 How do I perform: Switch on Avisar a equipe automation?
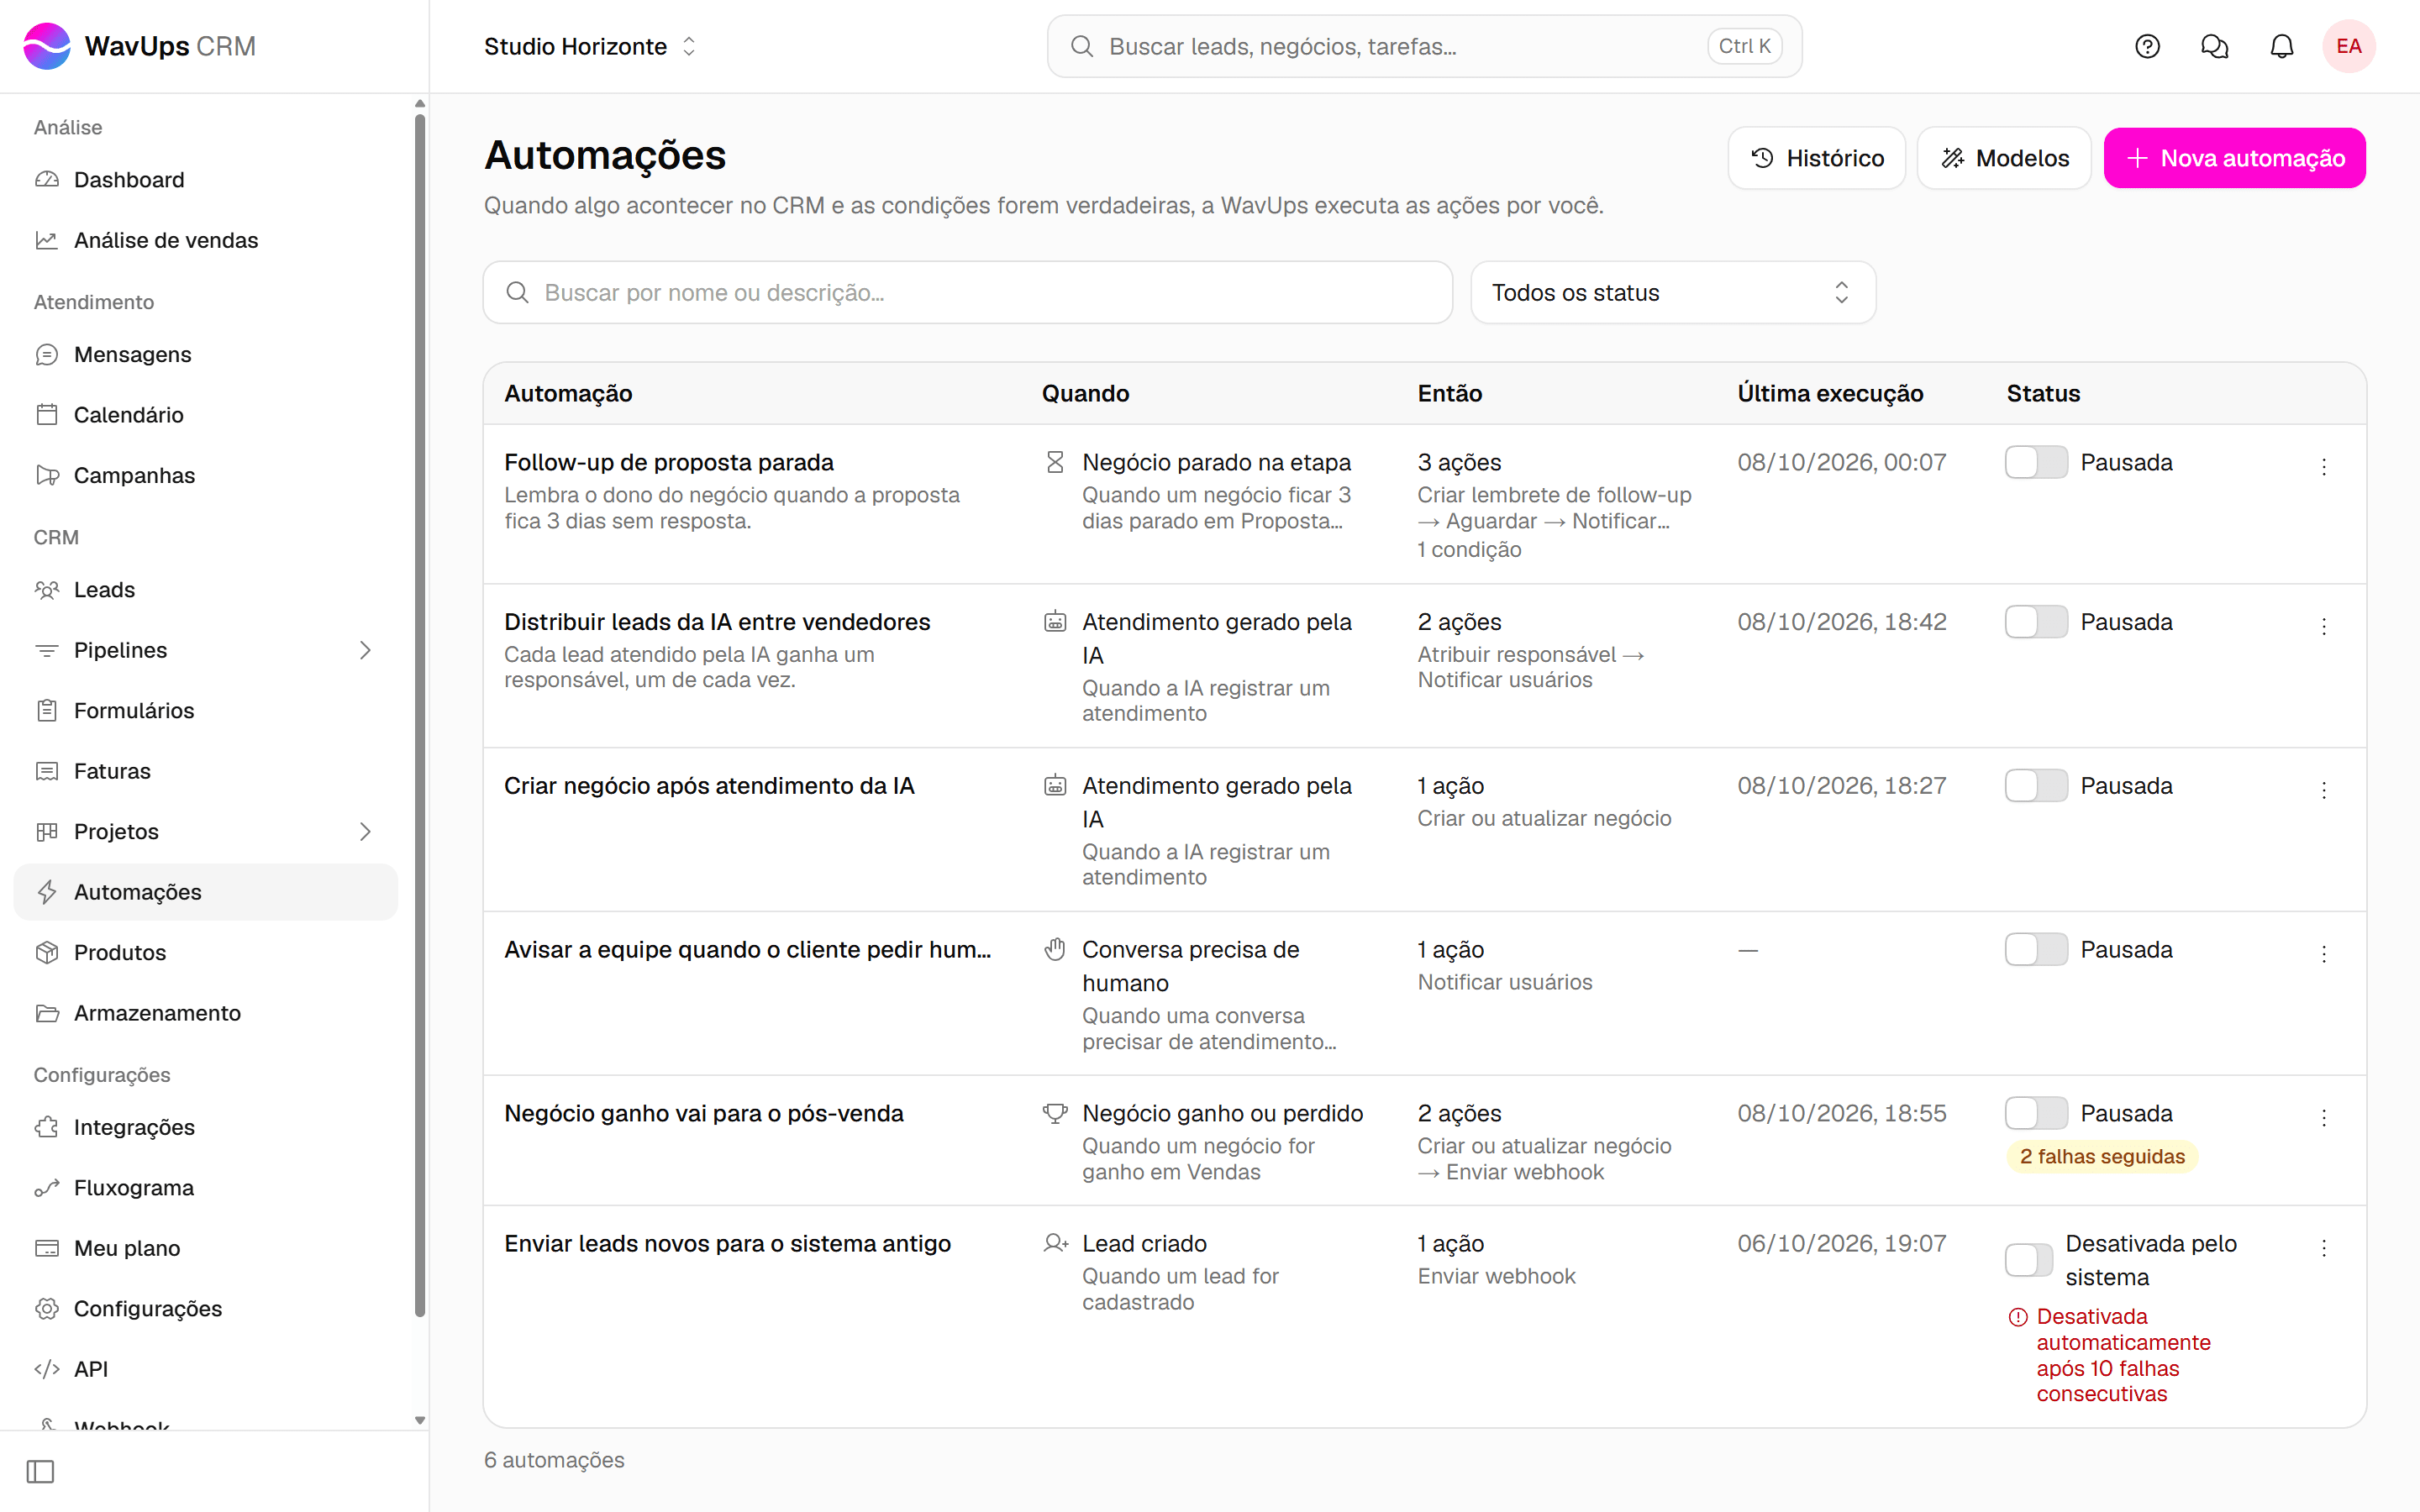click(x=2036, y=949)
